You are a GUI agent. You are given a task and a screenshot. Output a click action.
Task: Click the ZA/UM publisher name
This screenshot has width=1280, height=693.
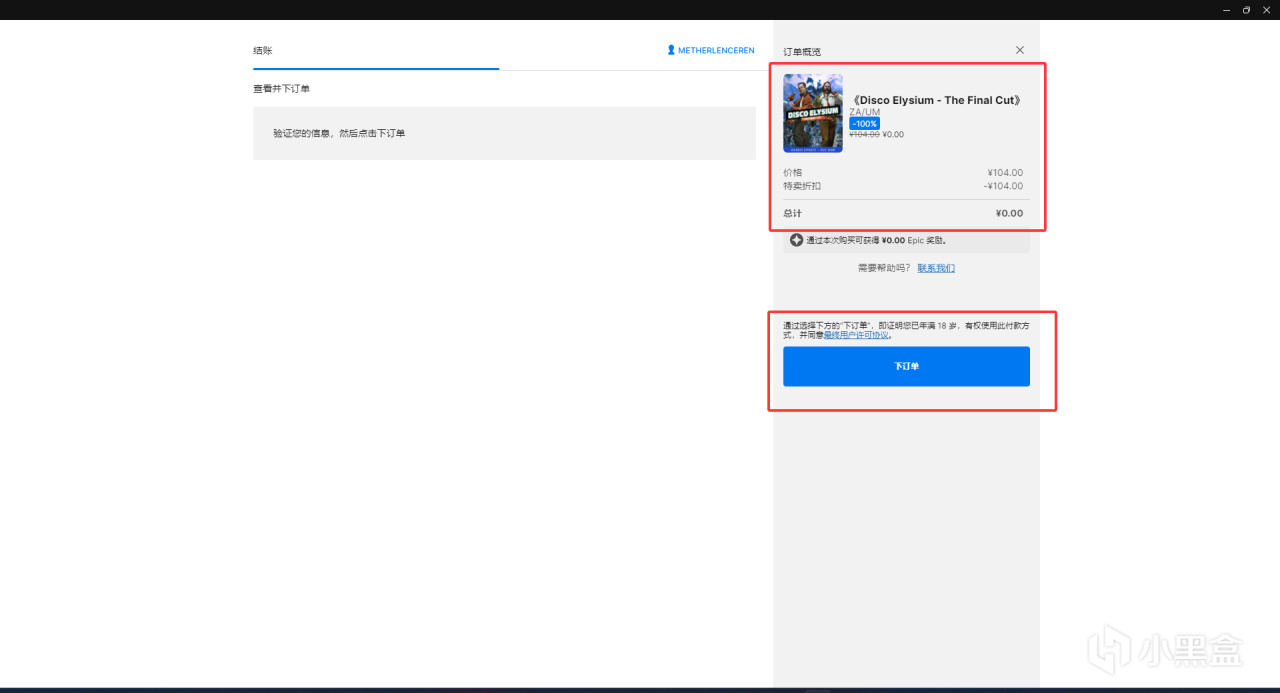[x=865, y=112]
